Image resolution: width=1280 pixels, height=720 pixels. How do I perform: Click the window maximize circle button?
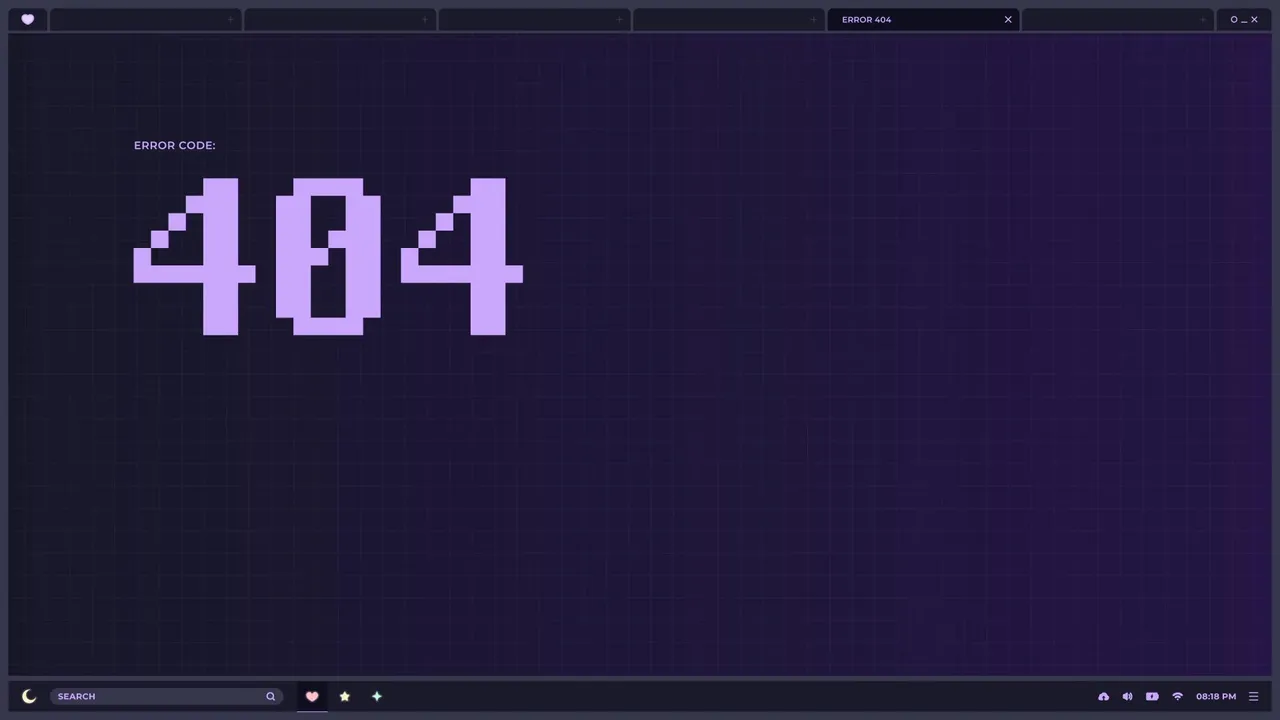pyautogui.click(x=1234, y=19)
